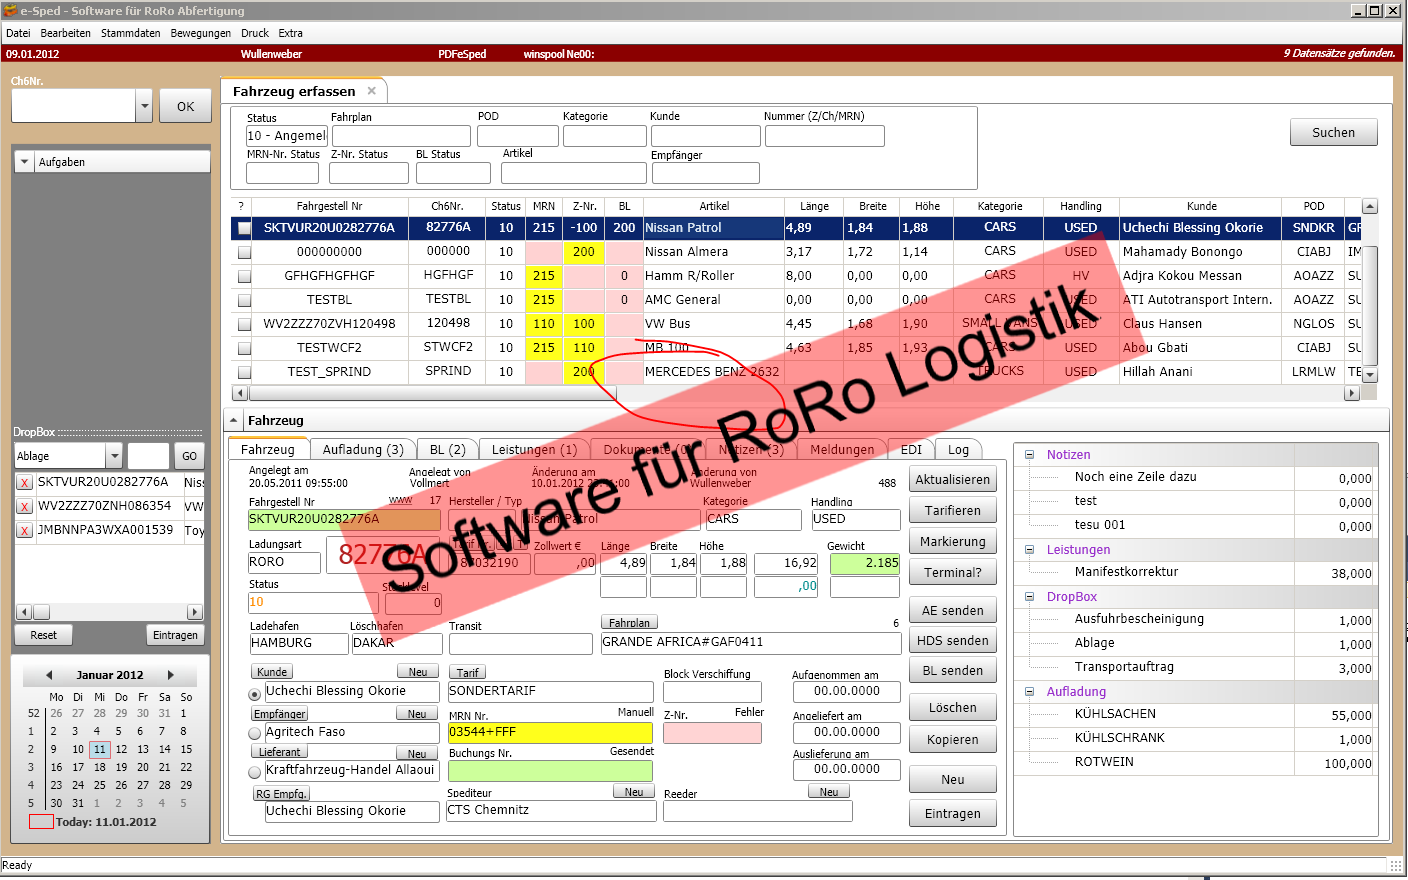
Task: Tick the checkbox for Nissan Almera row
Action: click(x=244, y=252)
